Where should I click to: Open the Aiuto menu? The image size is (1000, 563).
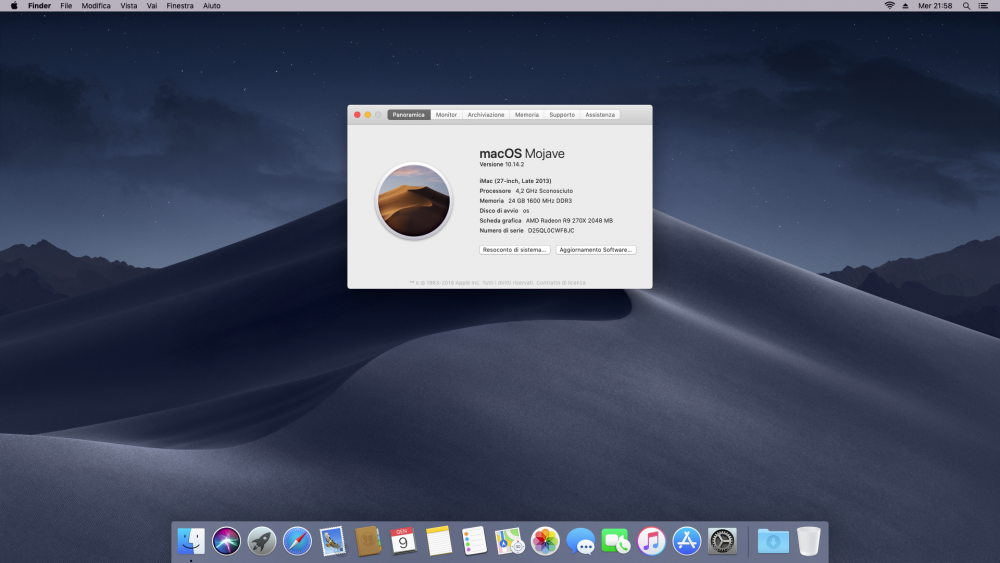coord(212,6)
